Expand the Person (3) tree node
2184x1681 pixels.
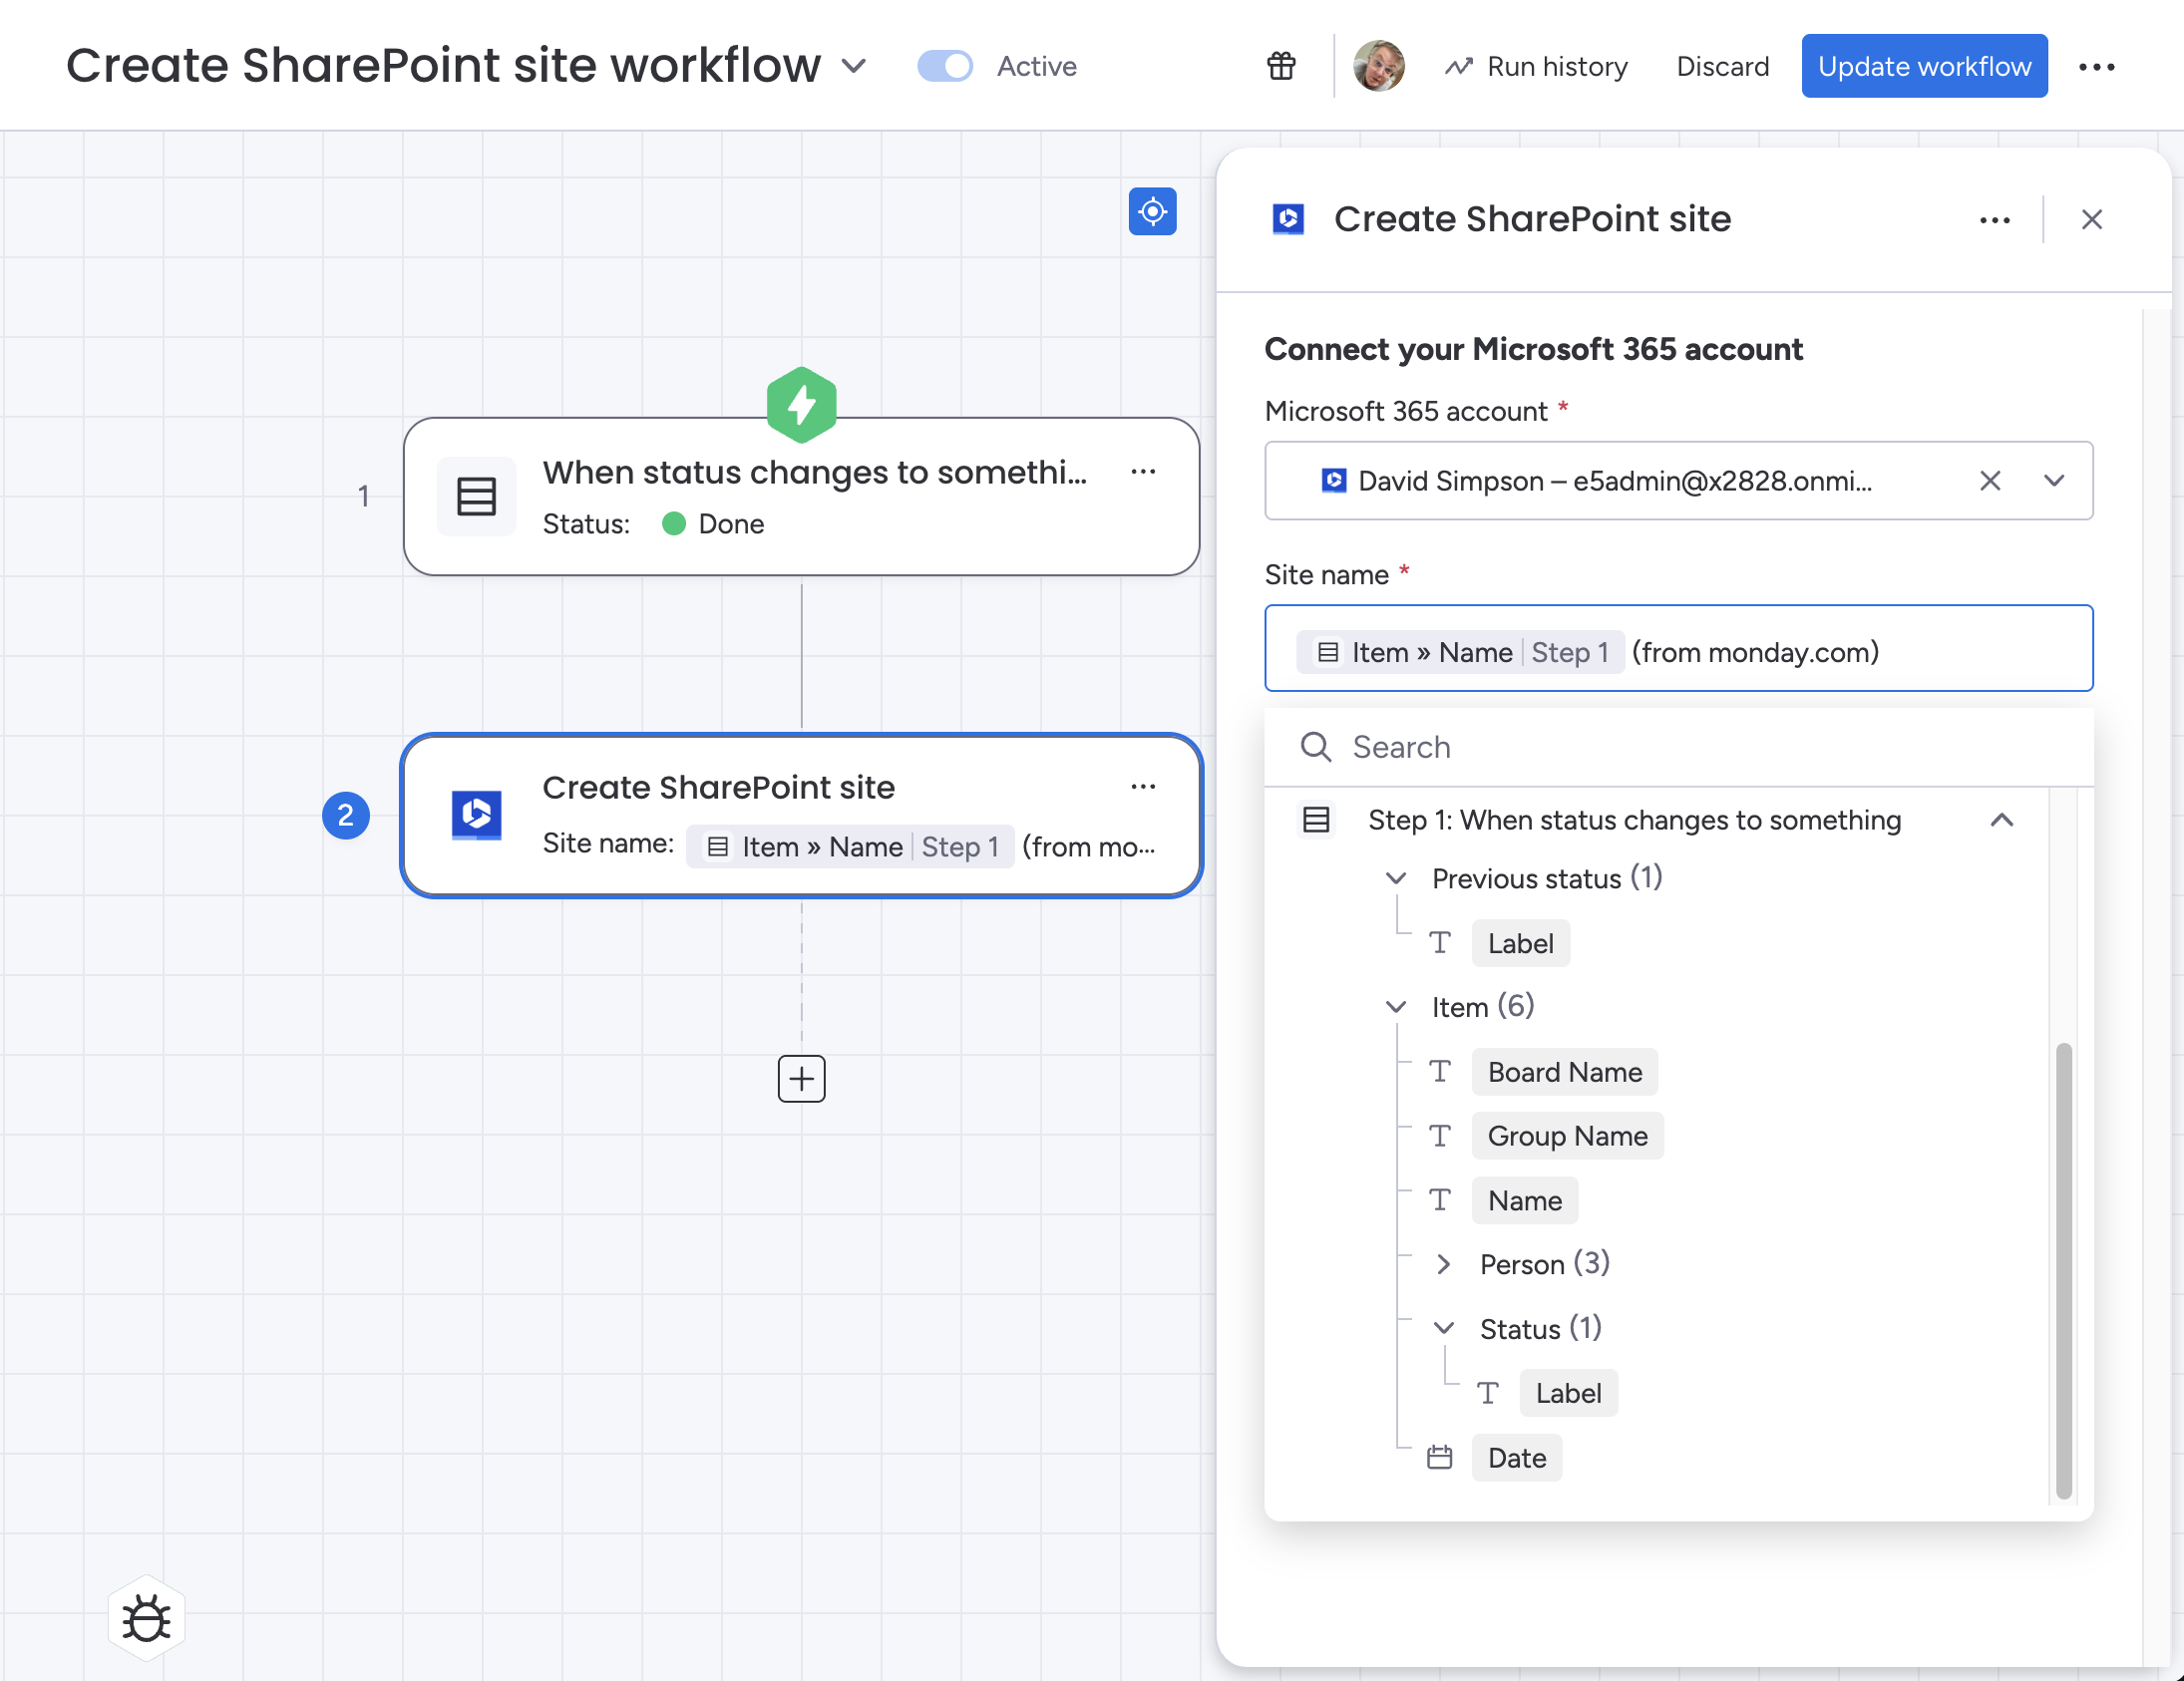(1443, 1264)
